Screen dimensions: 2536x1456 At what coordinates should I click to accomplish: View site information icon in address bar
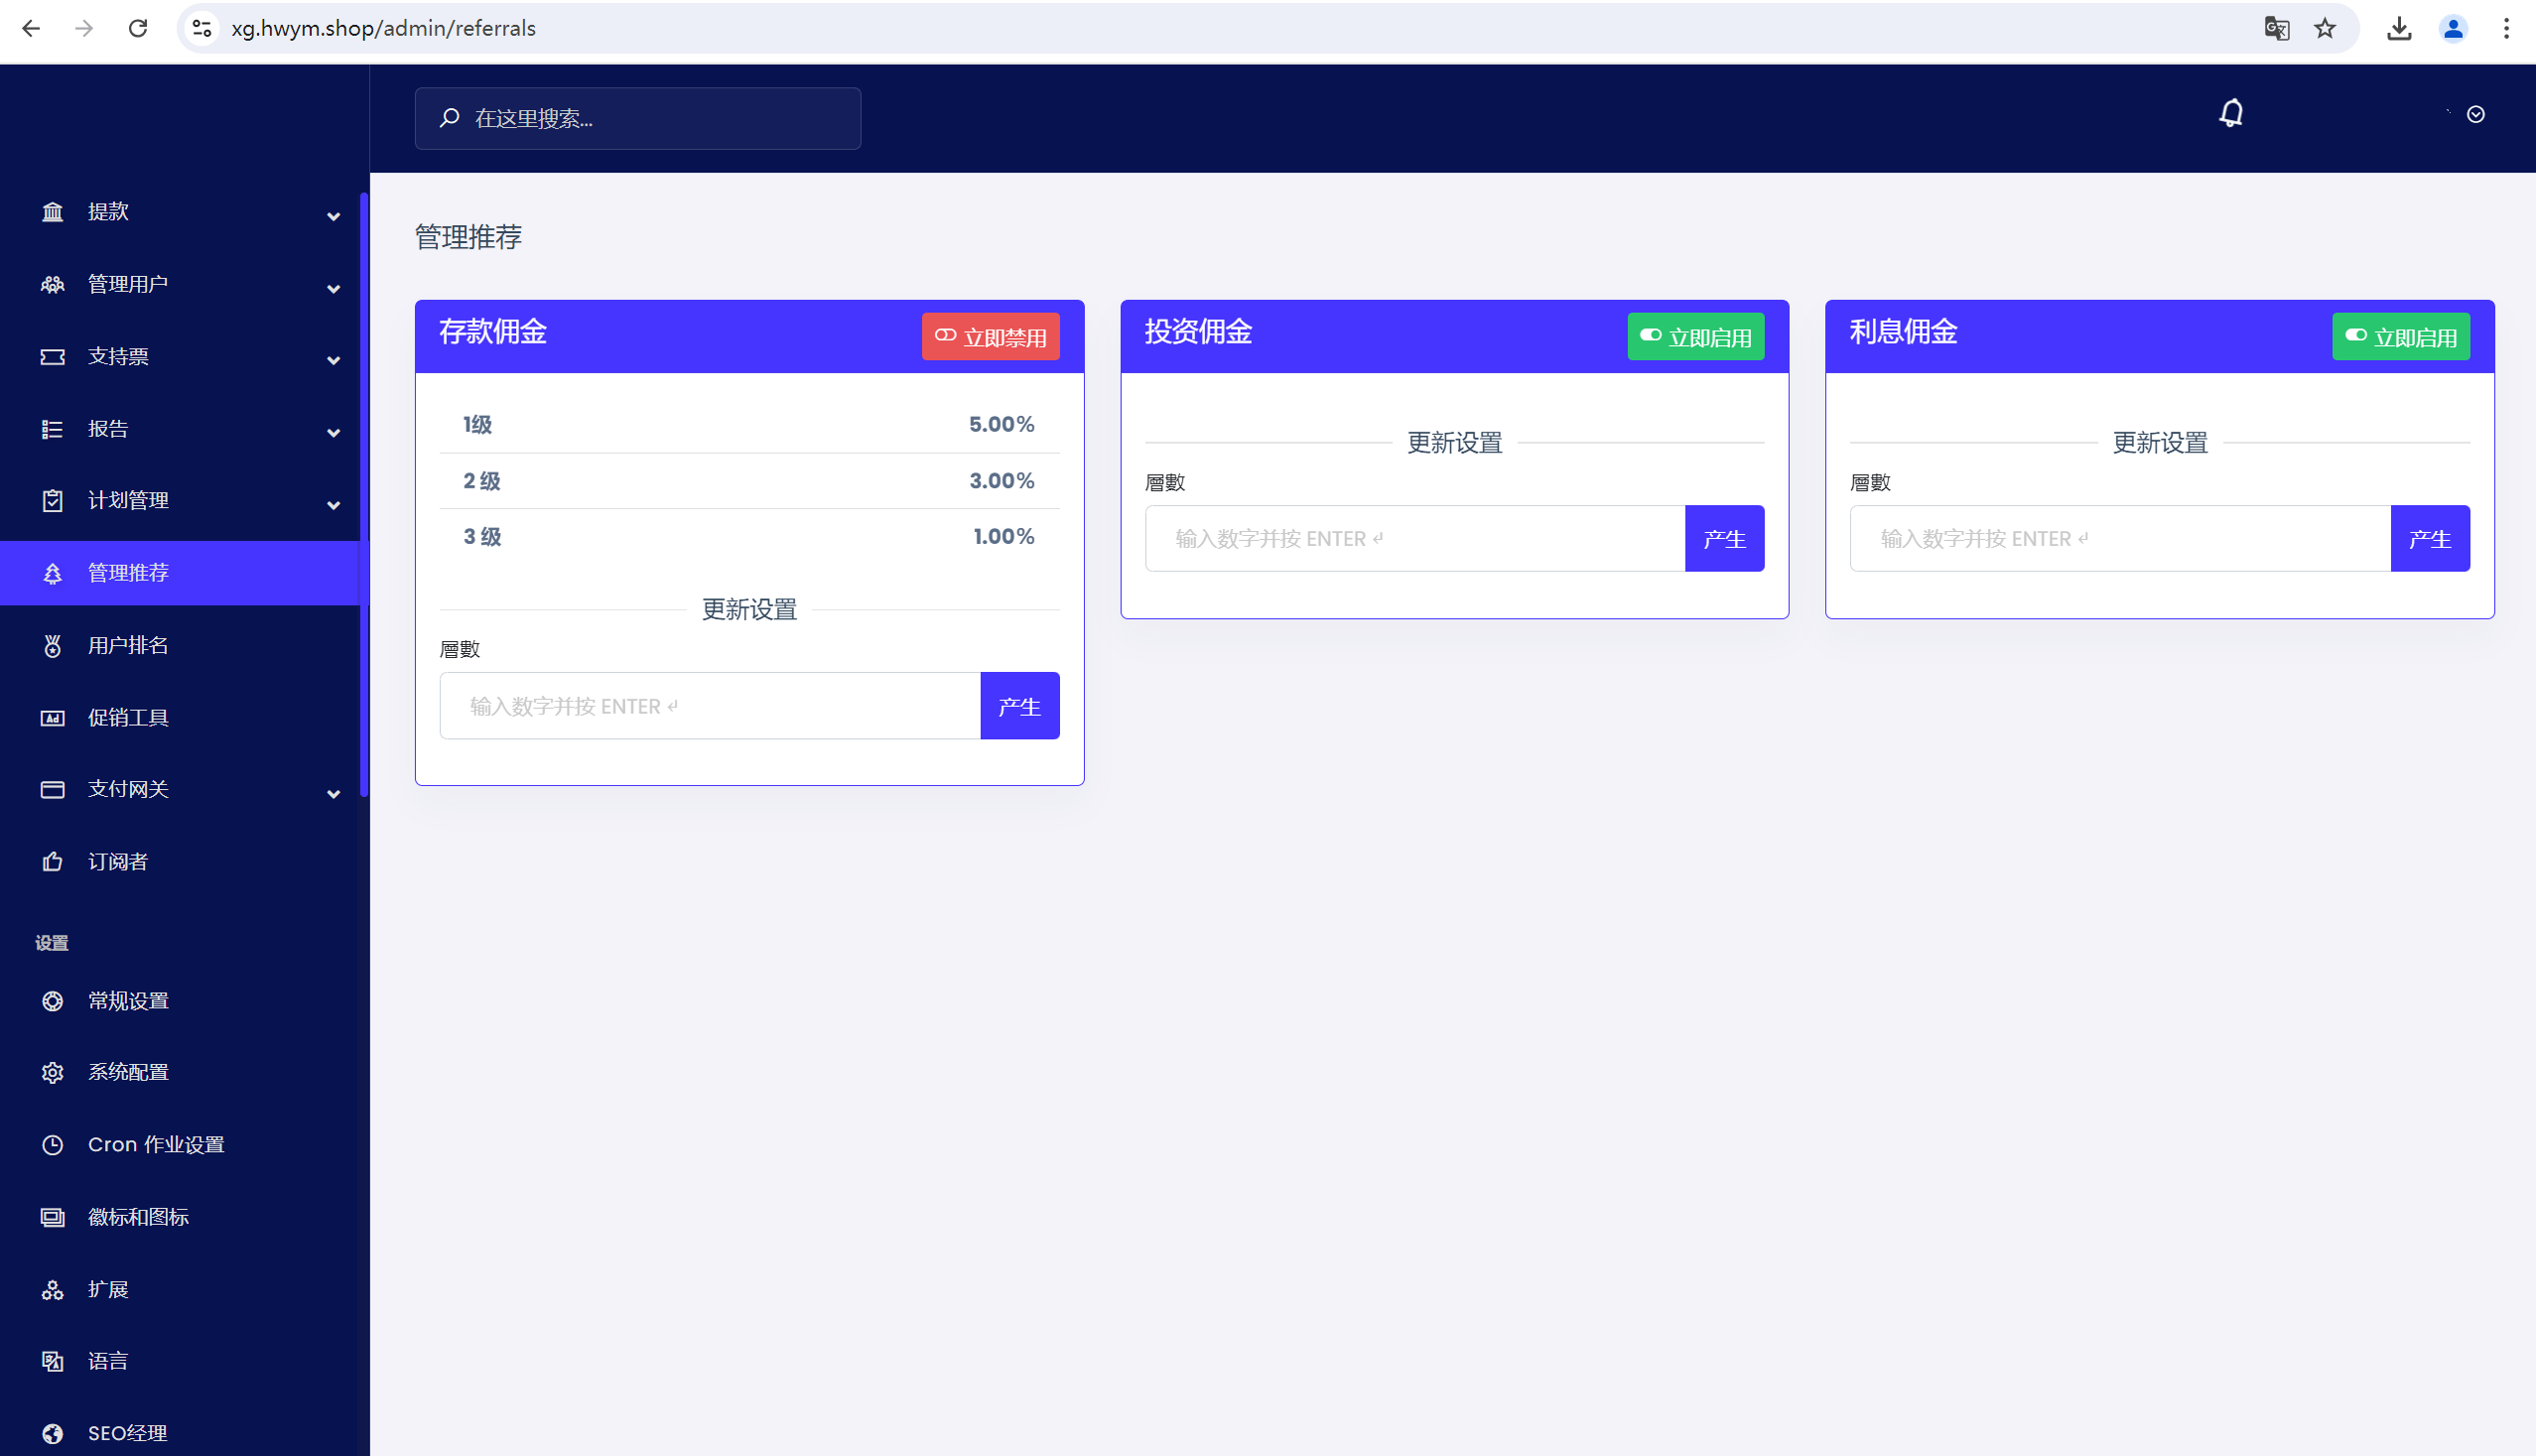point(202,28)
